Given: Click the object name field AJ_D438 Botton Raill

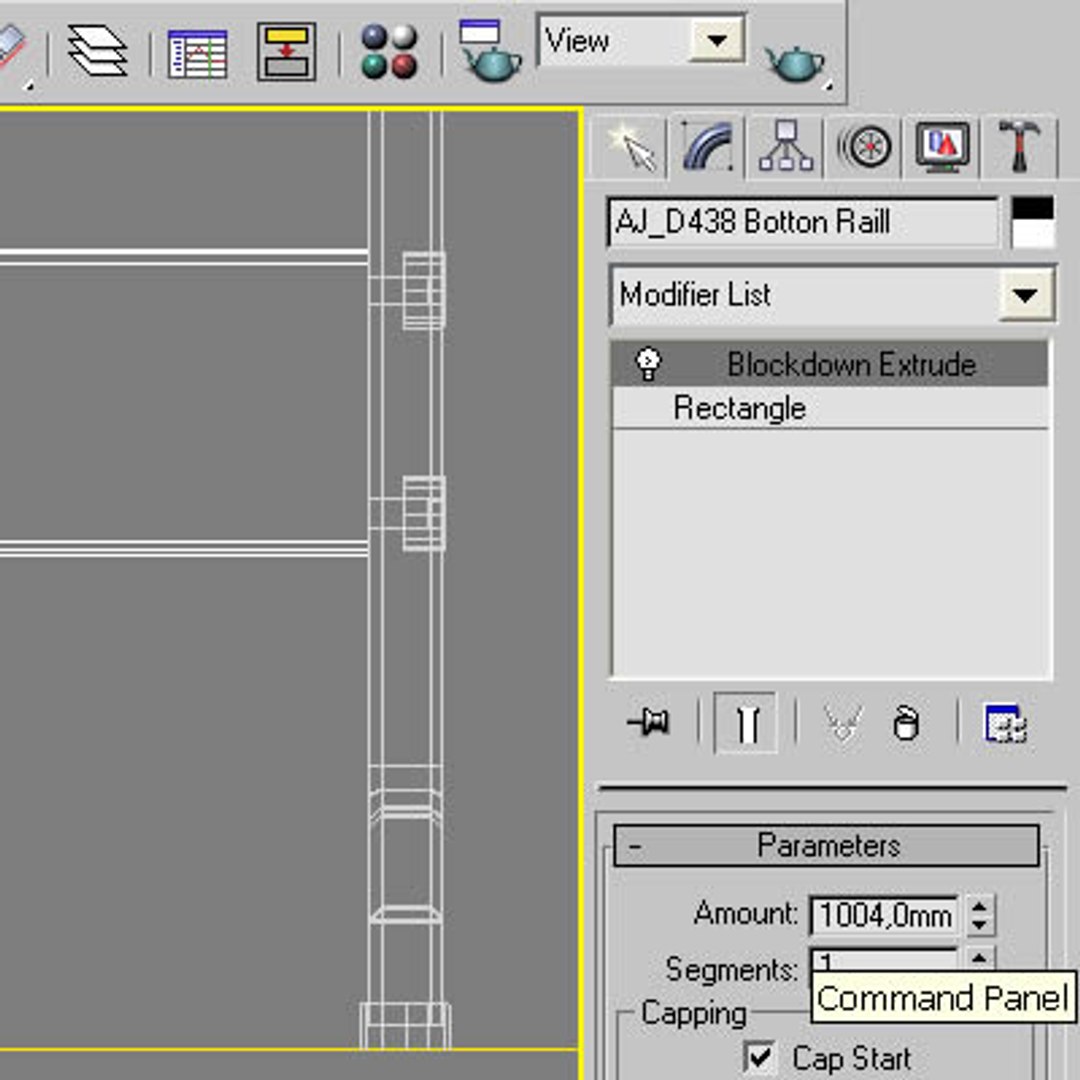Looking at the screenshot, I should (802, 222).
